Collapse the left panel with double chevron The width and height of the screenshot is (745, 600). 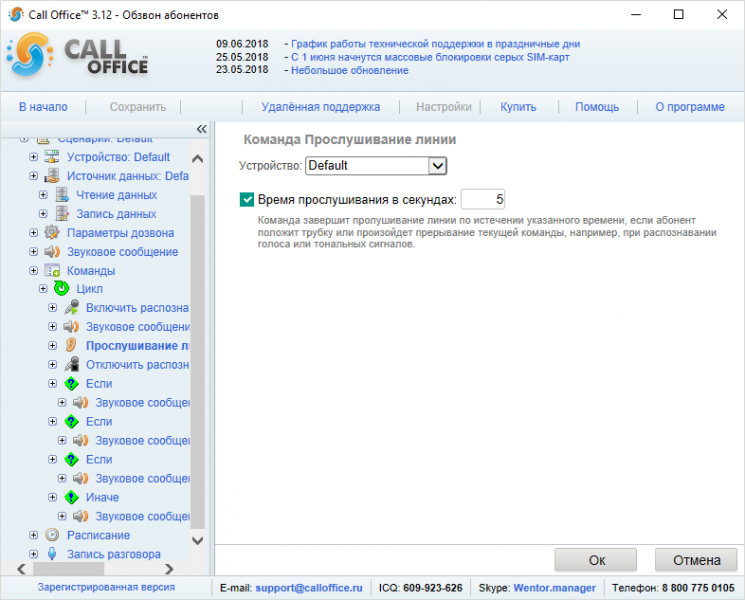coord(201,129)
